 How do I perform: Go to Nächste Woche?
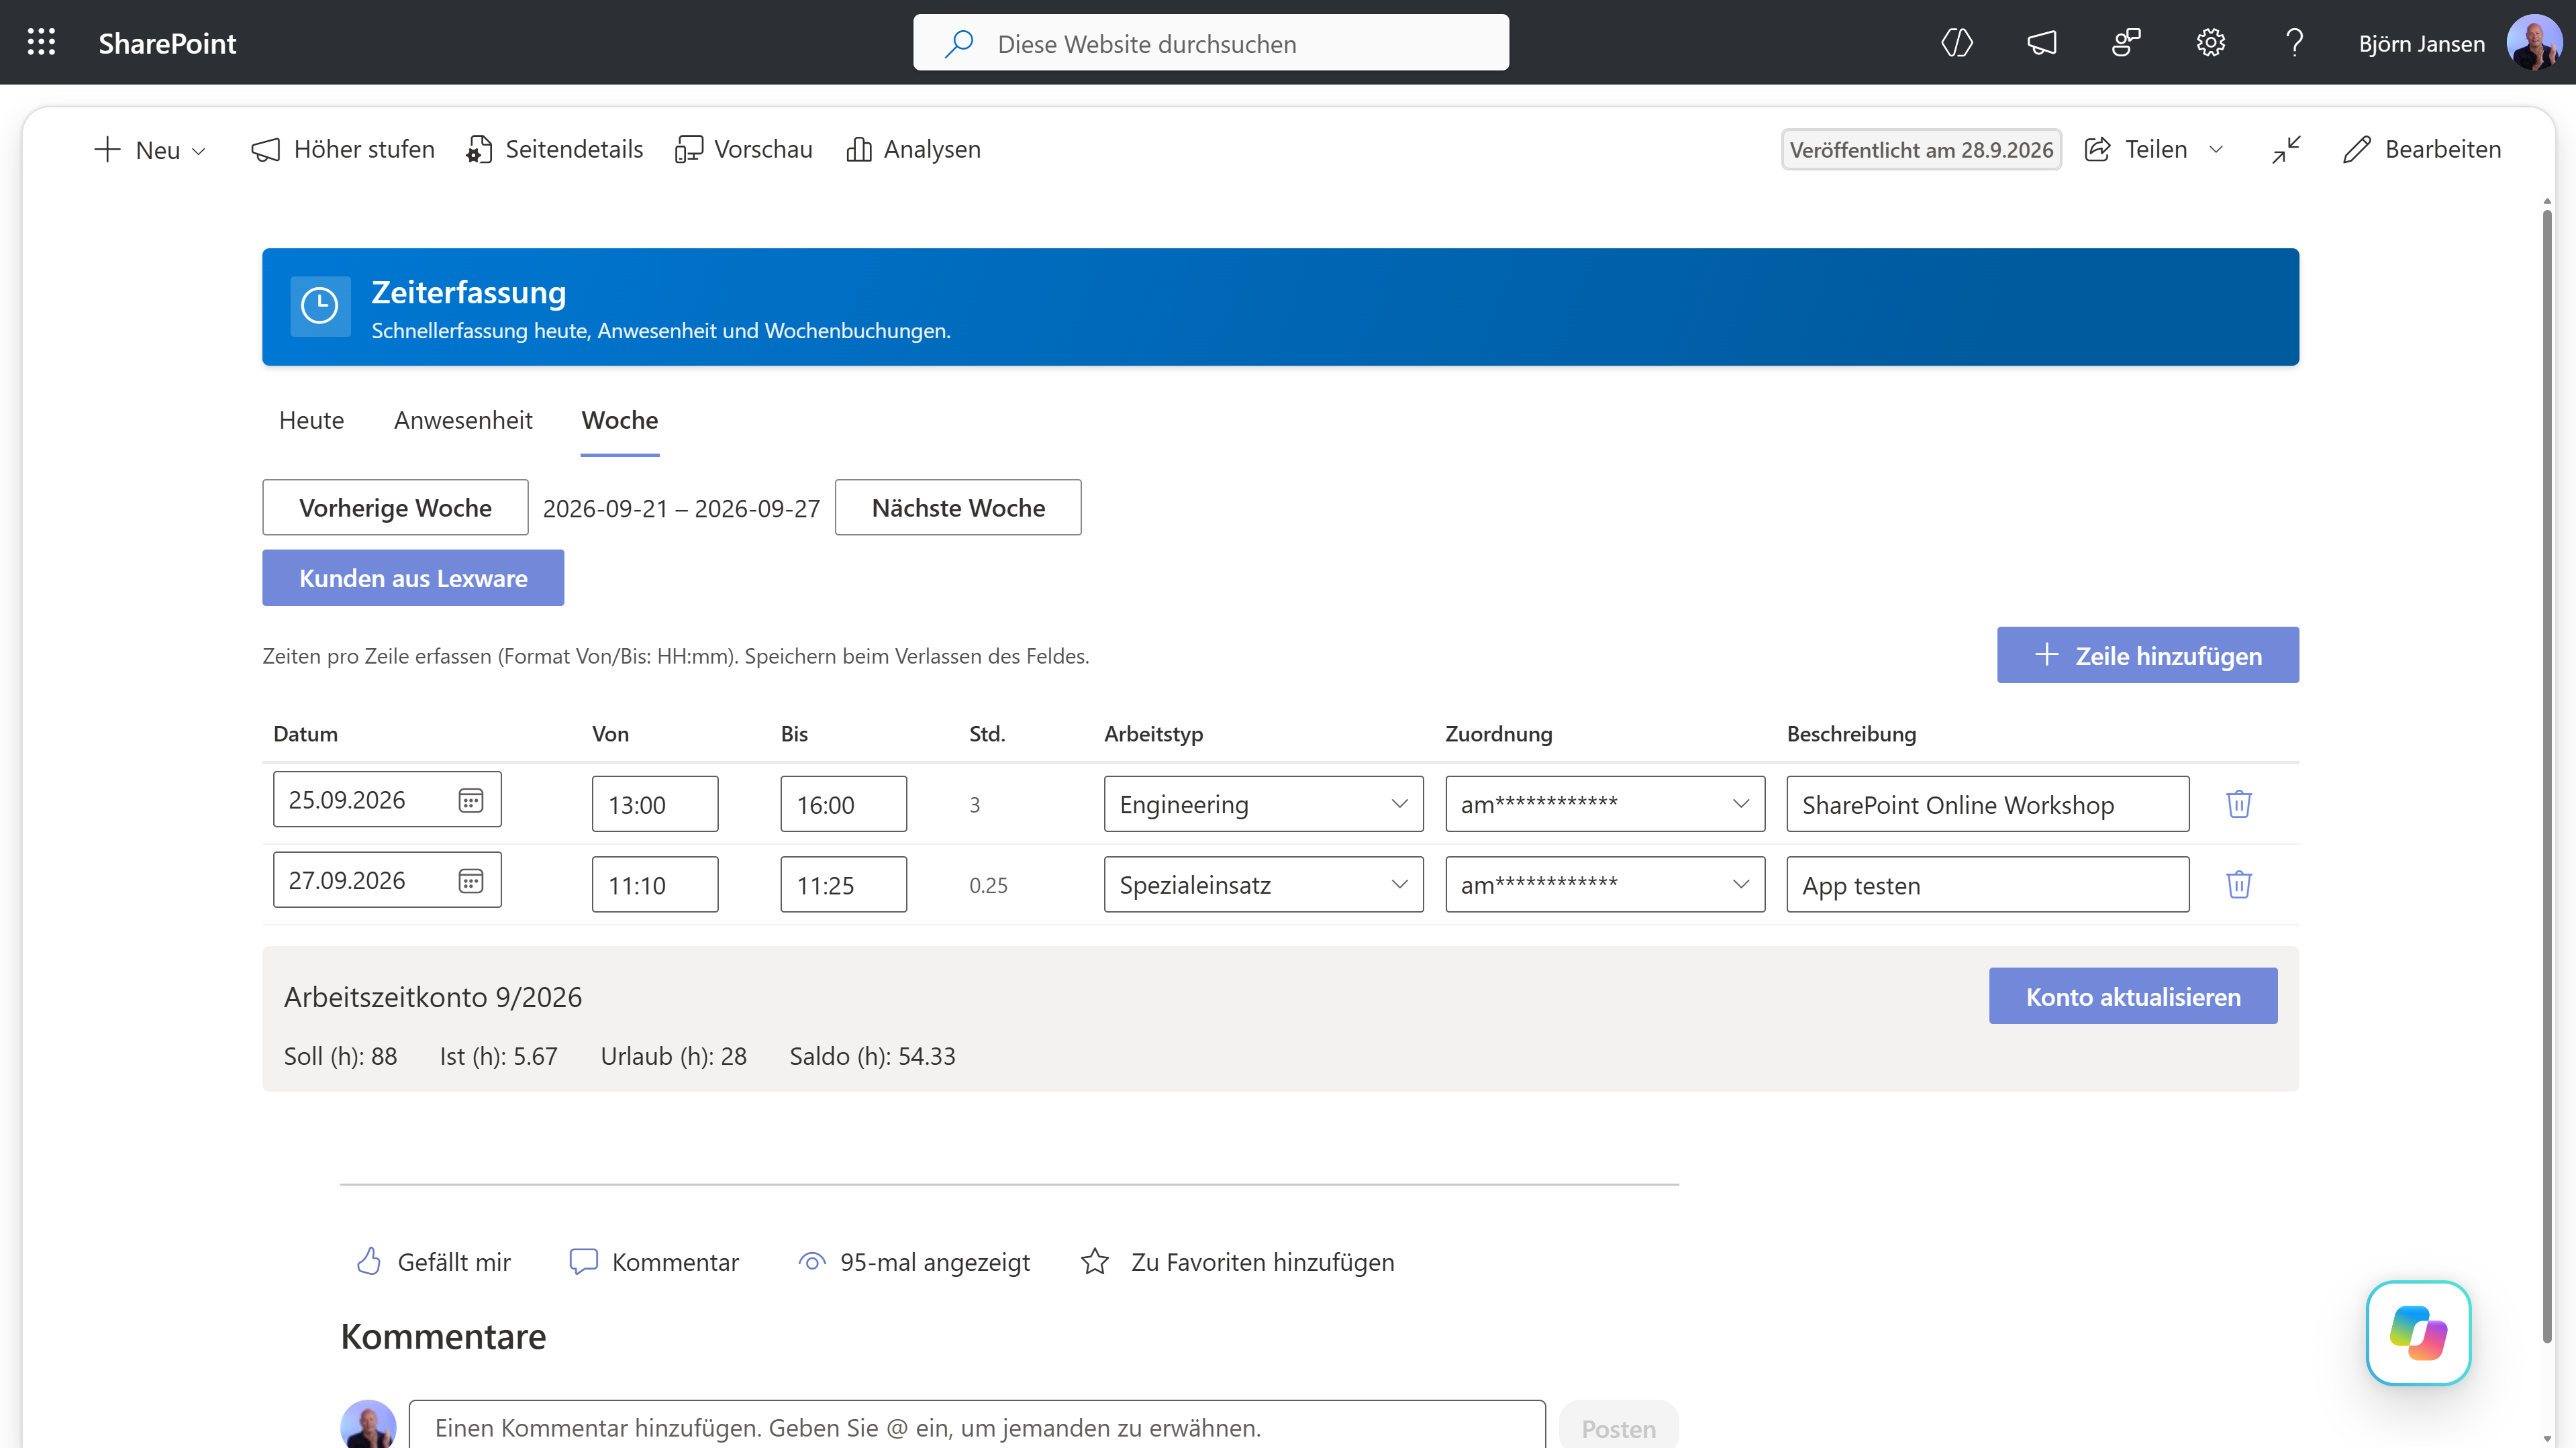(957, 507)
